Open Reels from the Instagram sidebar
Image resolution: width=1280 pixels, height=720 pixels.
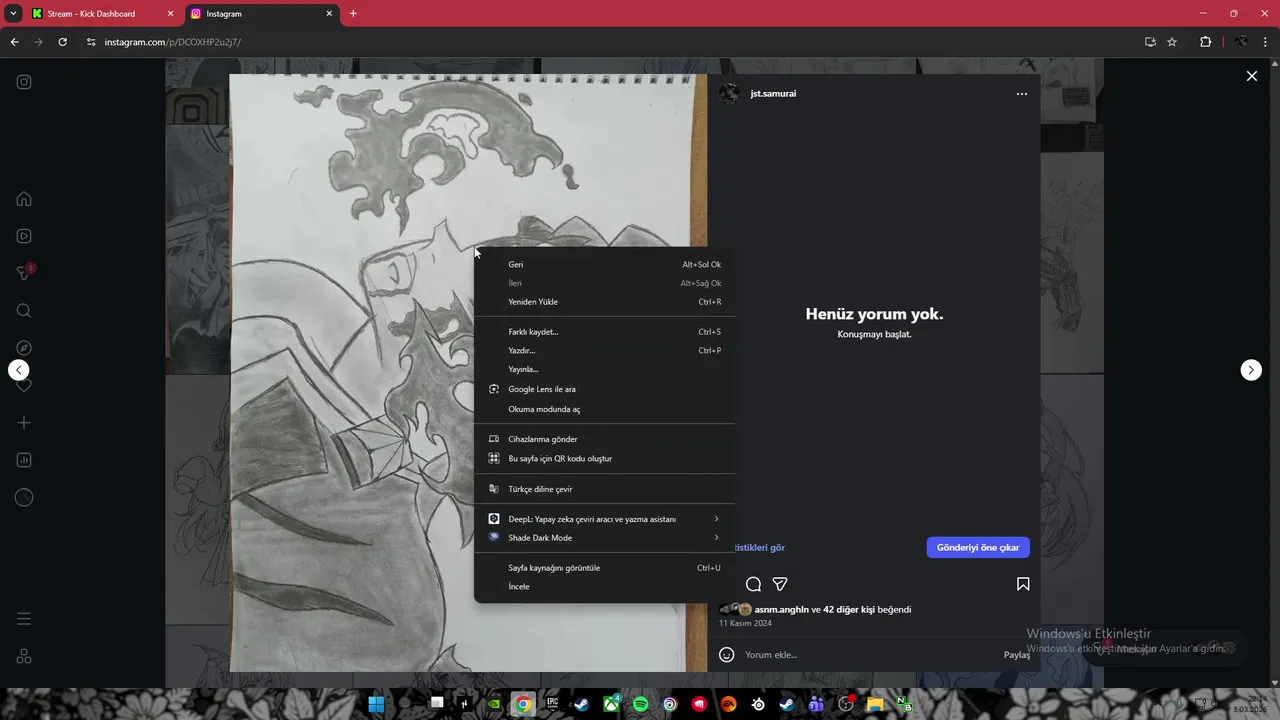pyautogui.click(x=24, y=236)
